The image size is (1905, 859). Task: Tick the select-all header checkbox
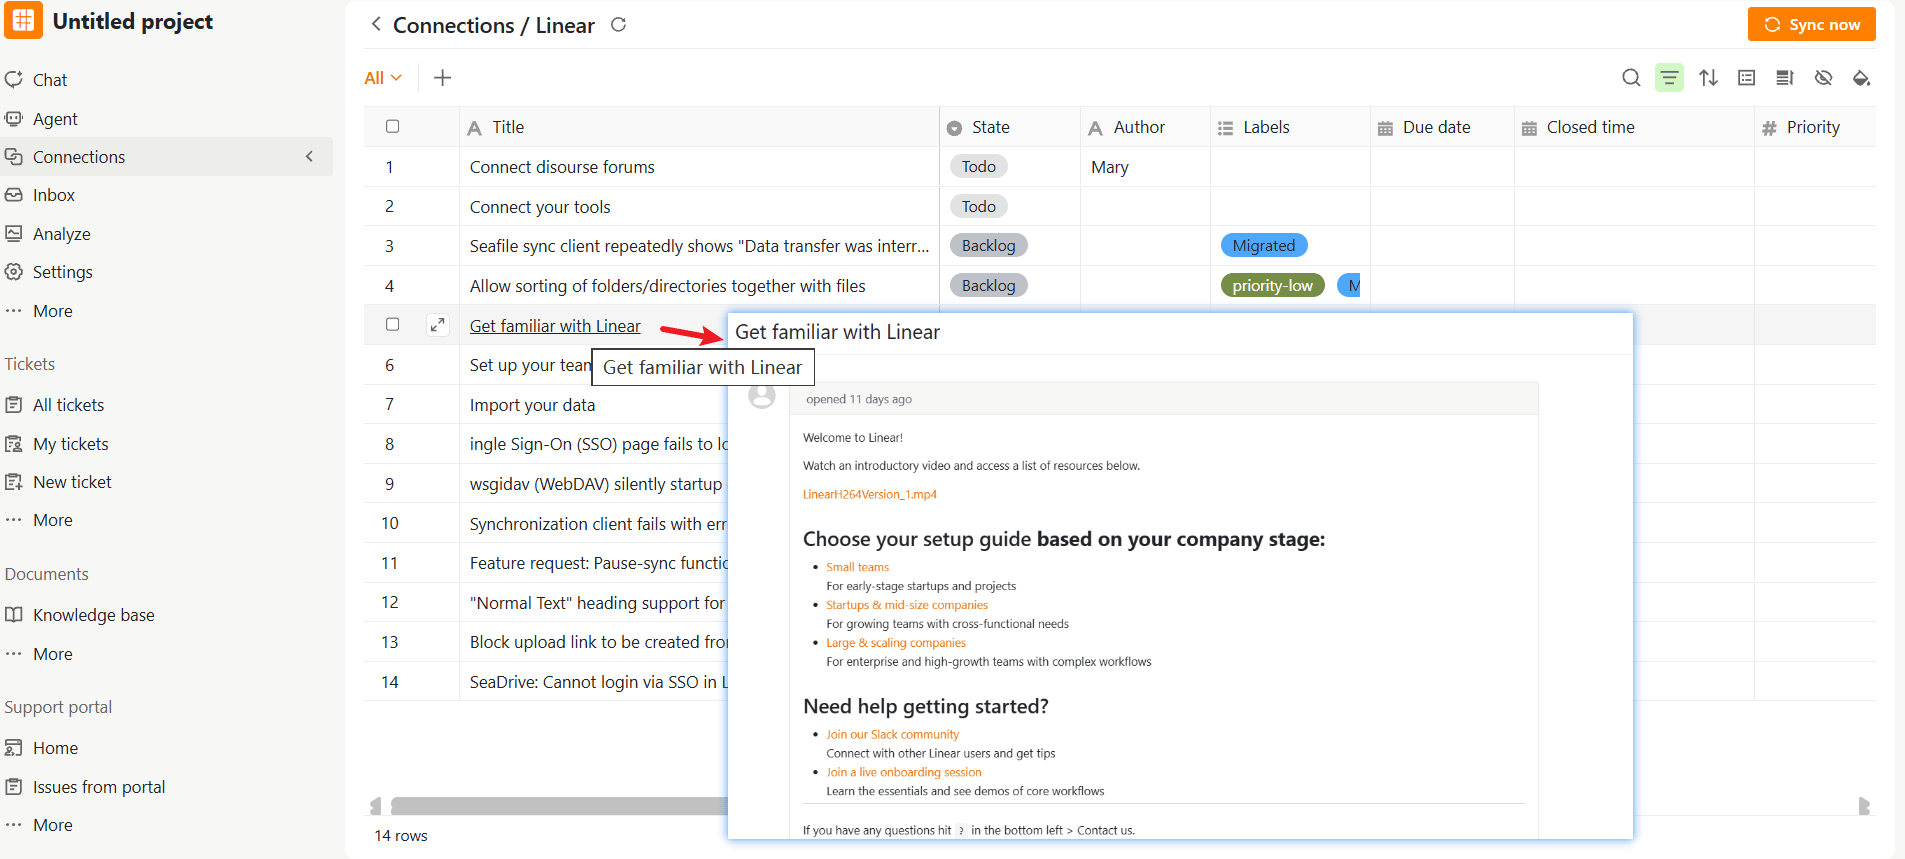pyautogui.click(x=392, y=126)
